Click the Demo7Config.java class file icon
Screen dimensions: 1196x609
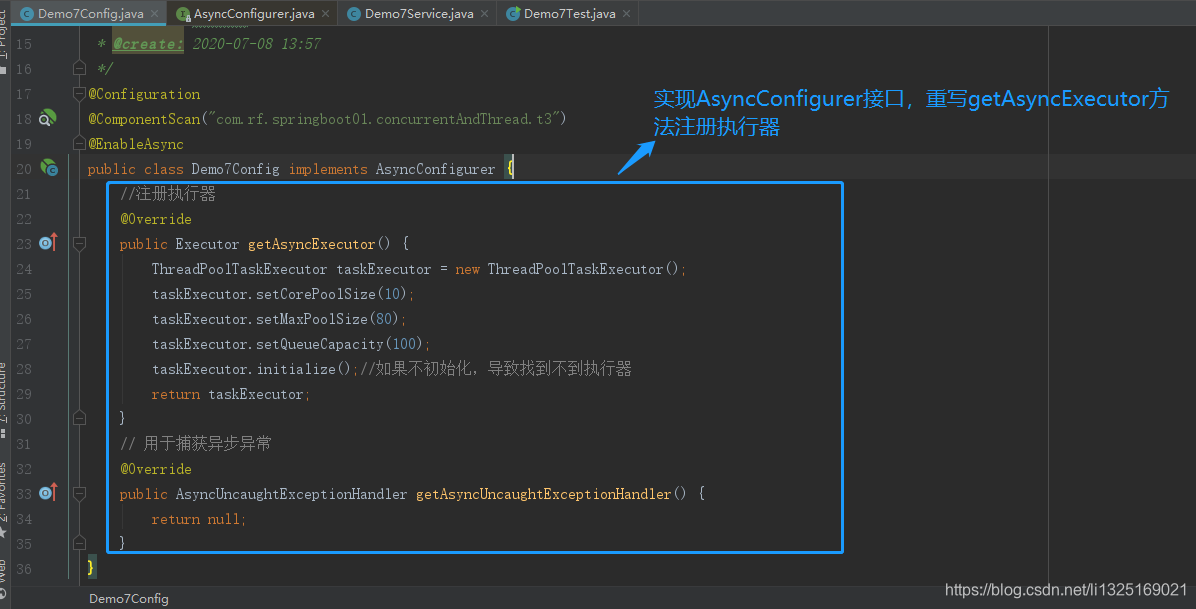point(27,14)
